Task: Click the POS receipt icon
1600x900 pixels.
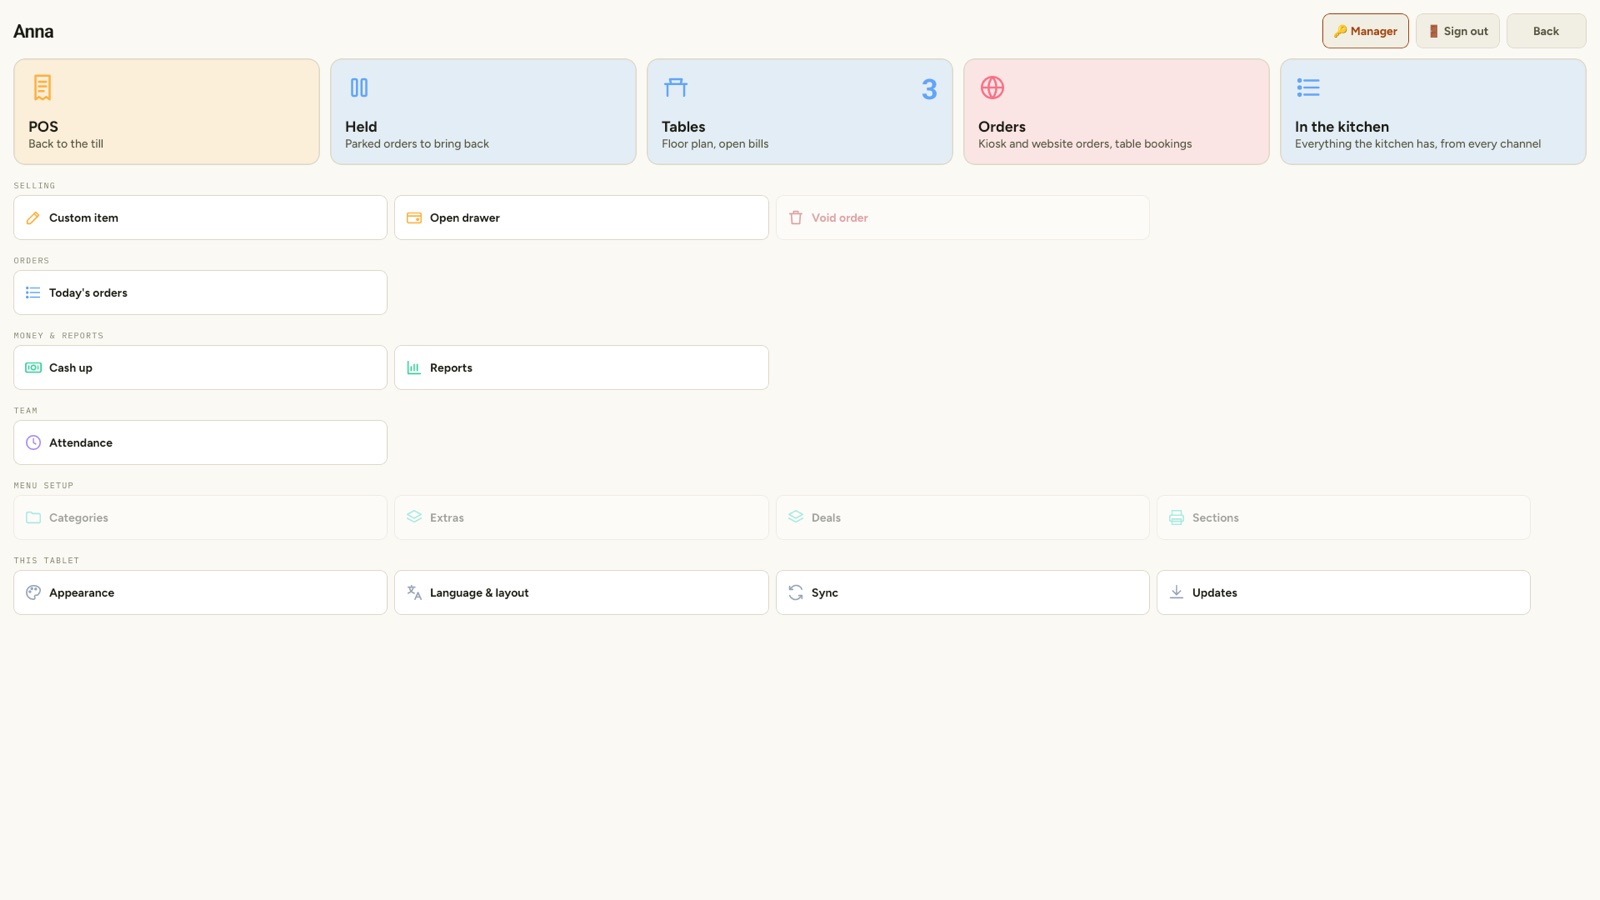Action: coord(42,88)
